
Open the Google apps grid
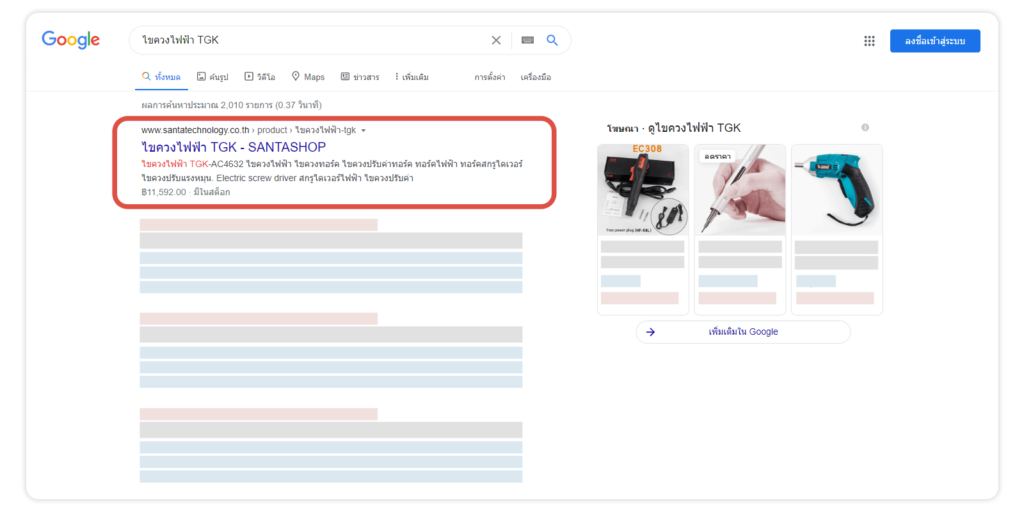(869, 41)
